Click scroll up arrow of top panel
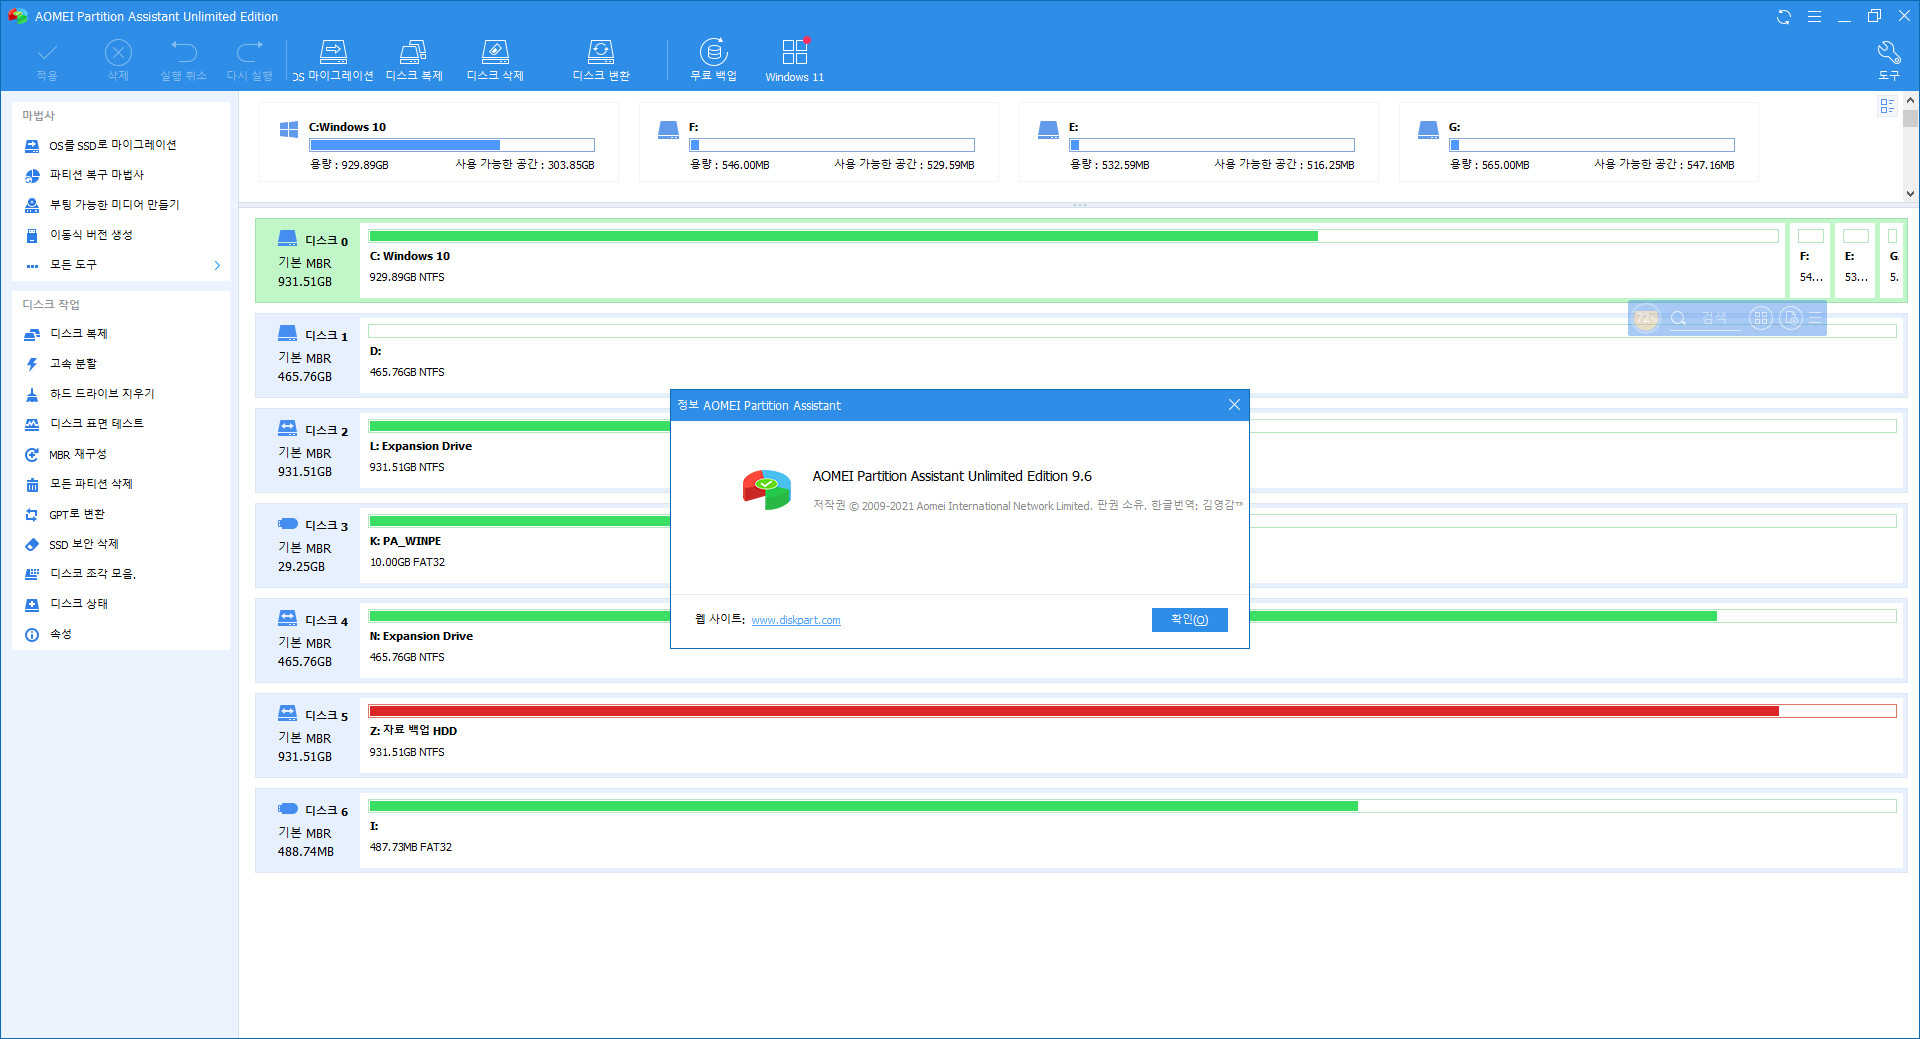 [1910, 101]
